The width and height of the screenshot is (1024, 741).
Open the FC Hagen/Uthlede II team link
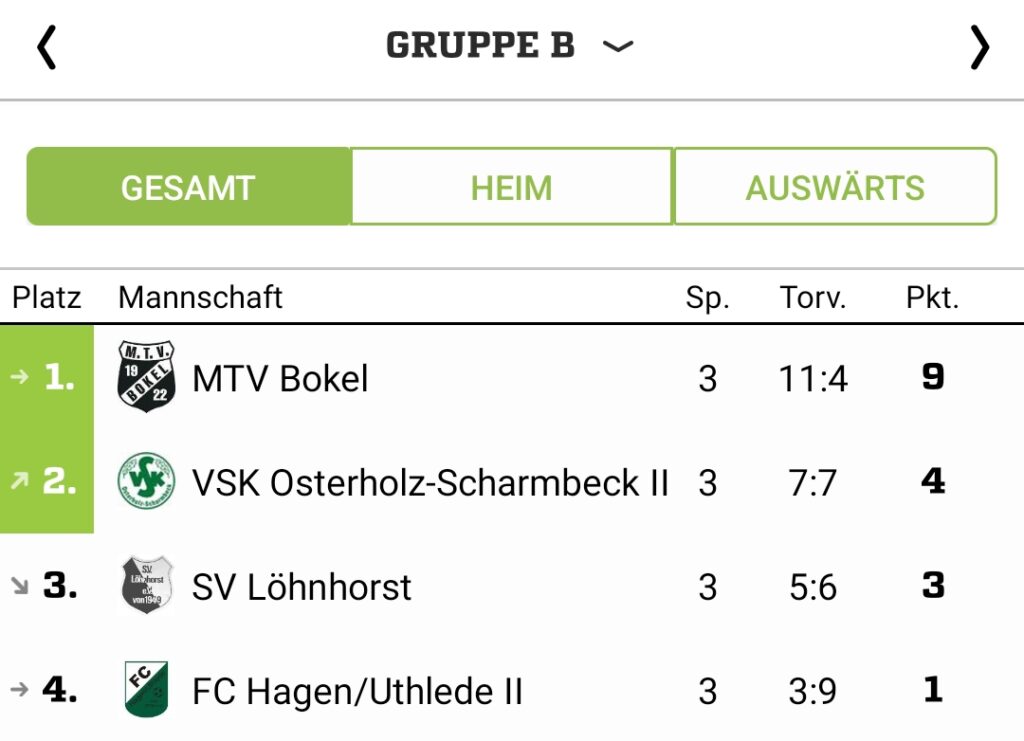357,691
